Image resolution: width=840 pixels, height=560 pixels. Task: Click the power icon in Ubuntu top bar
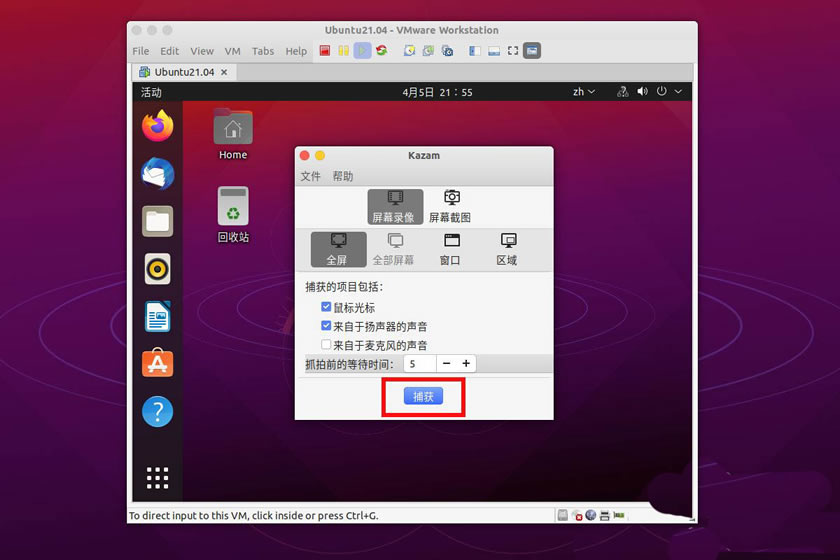pyautogui.click(x=662, y=91)
